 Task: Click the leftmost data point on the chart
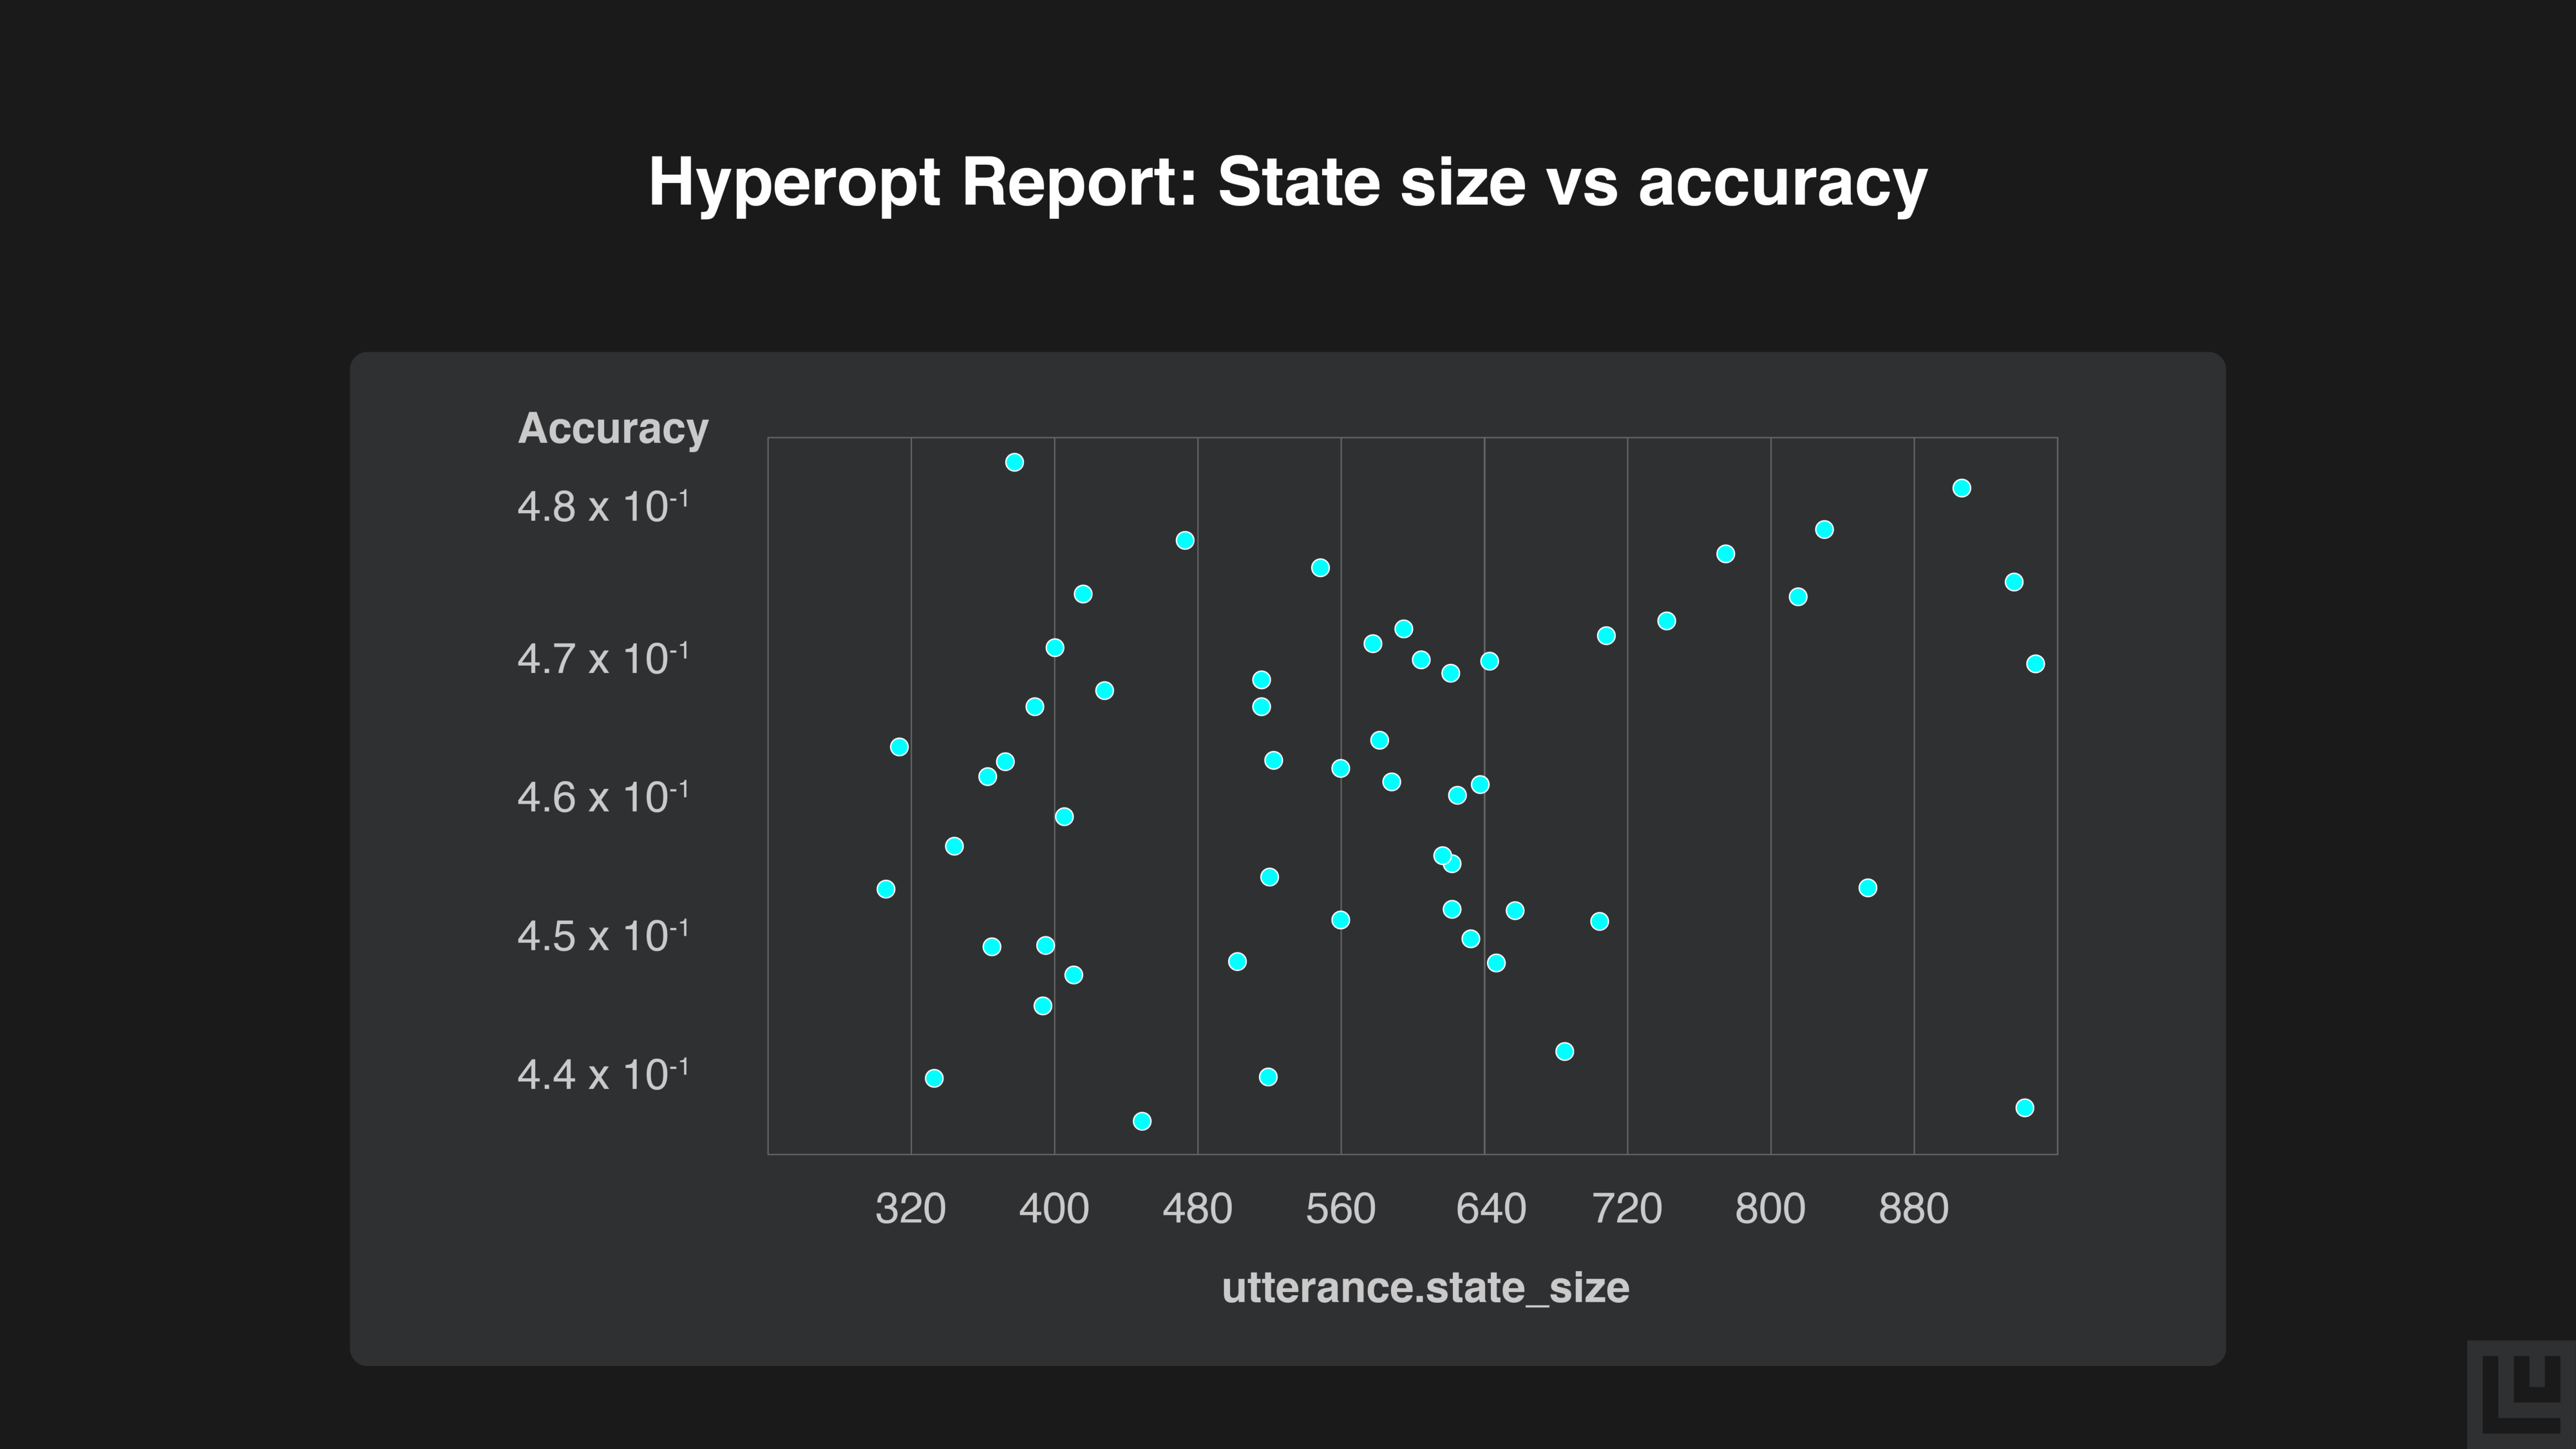886,889
